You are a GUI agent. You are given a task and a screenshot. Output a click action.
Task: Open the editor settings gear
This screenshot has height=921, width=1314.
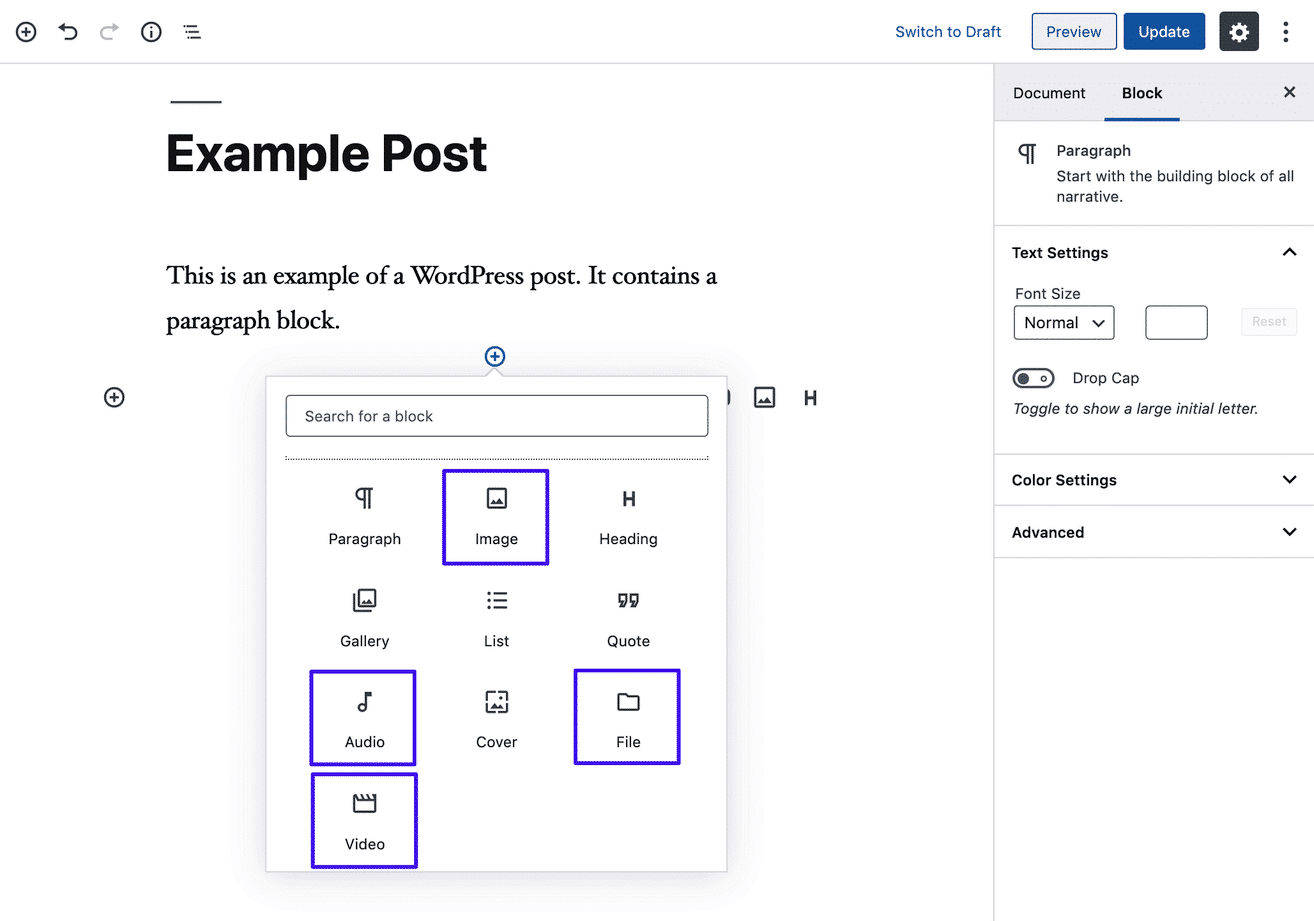[1238, 31]
